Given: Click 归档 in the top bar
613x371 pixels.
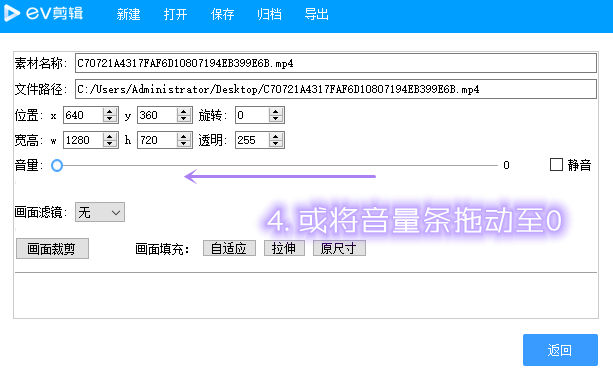Looking at the screenshot, I should click(269, 14).
